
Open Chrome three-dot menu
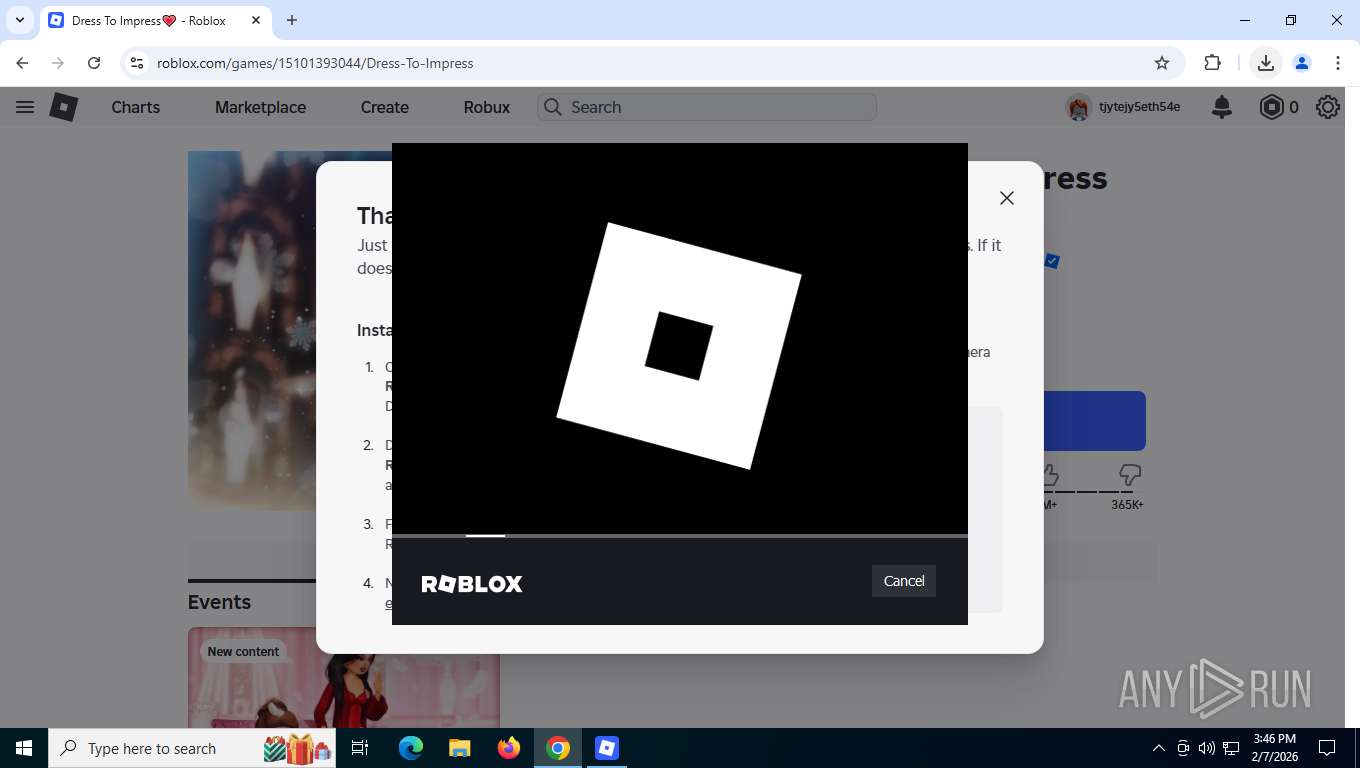tap(1338, 63)
